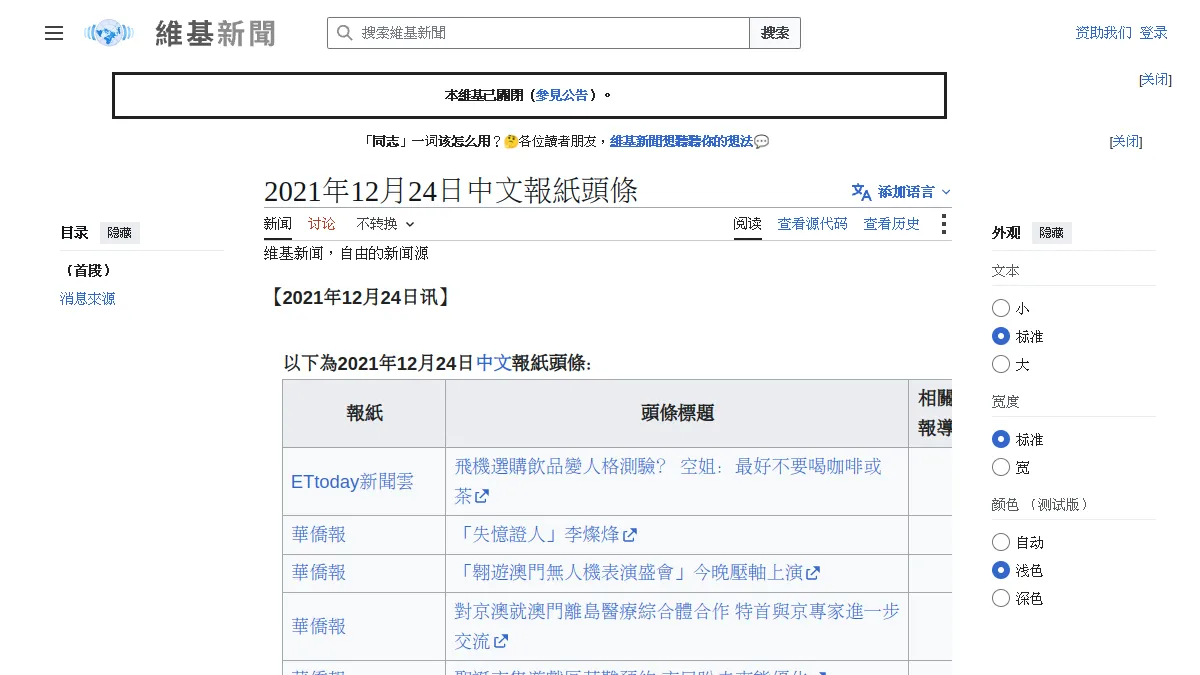Viewport: 1200px width, 675px height.
Task: Click the 登录 login link
Action: 1154,33
